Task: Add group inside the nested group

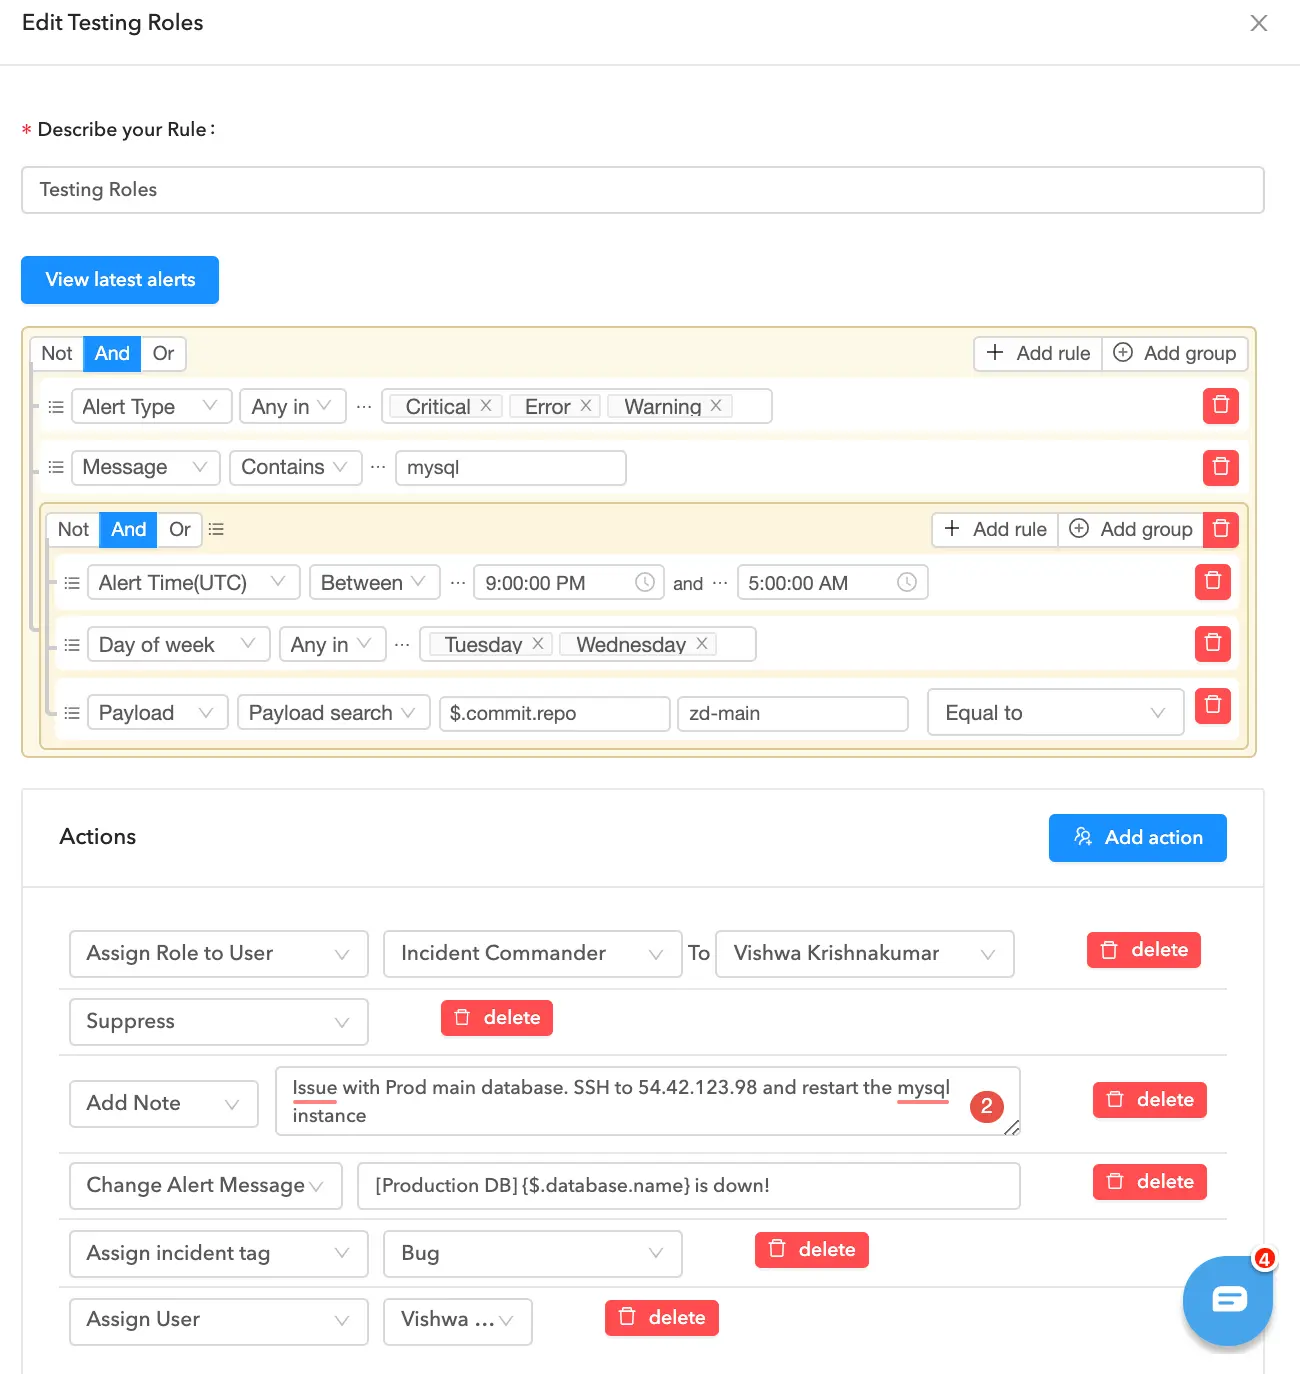Action: click(x=1131, y=529)
